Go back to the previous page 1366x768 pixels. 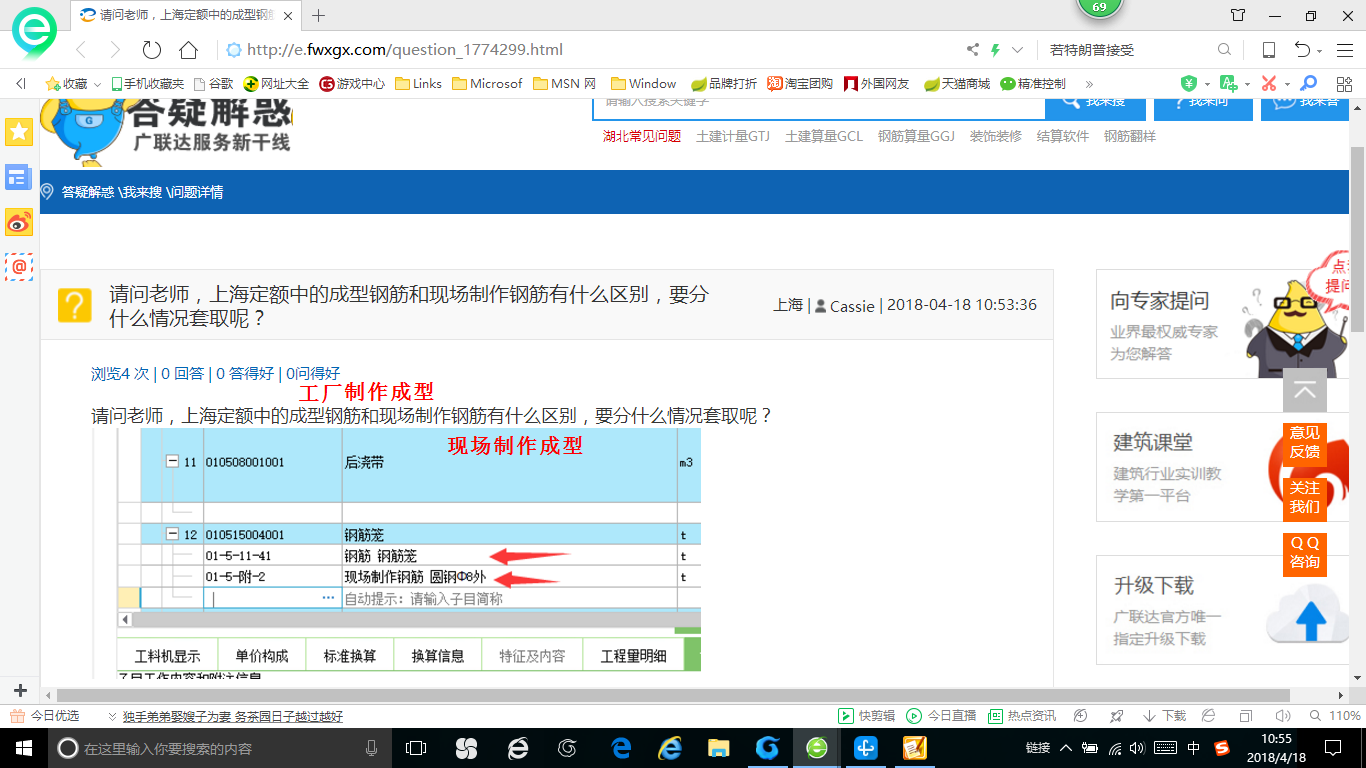[81, 50]
